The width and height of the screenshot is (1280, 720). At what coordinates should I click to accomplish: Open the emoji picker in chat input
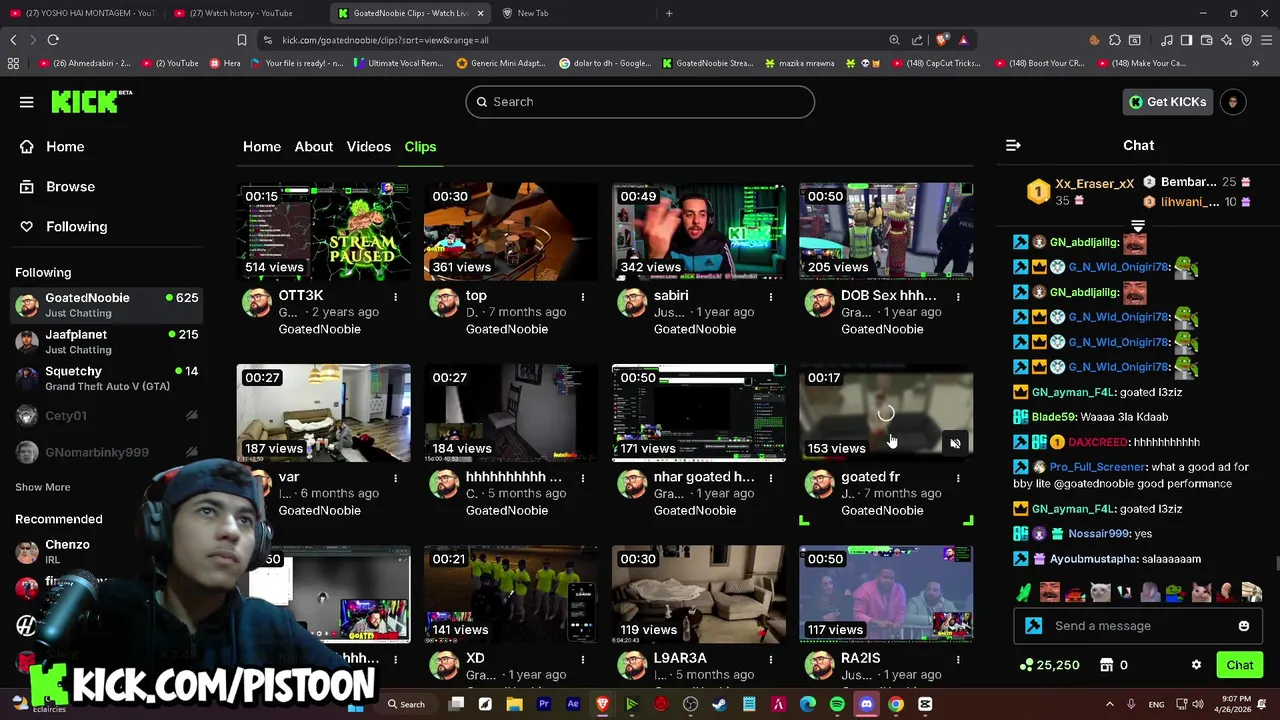(1244, 626)
